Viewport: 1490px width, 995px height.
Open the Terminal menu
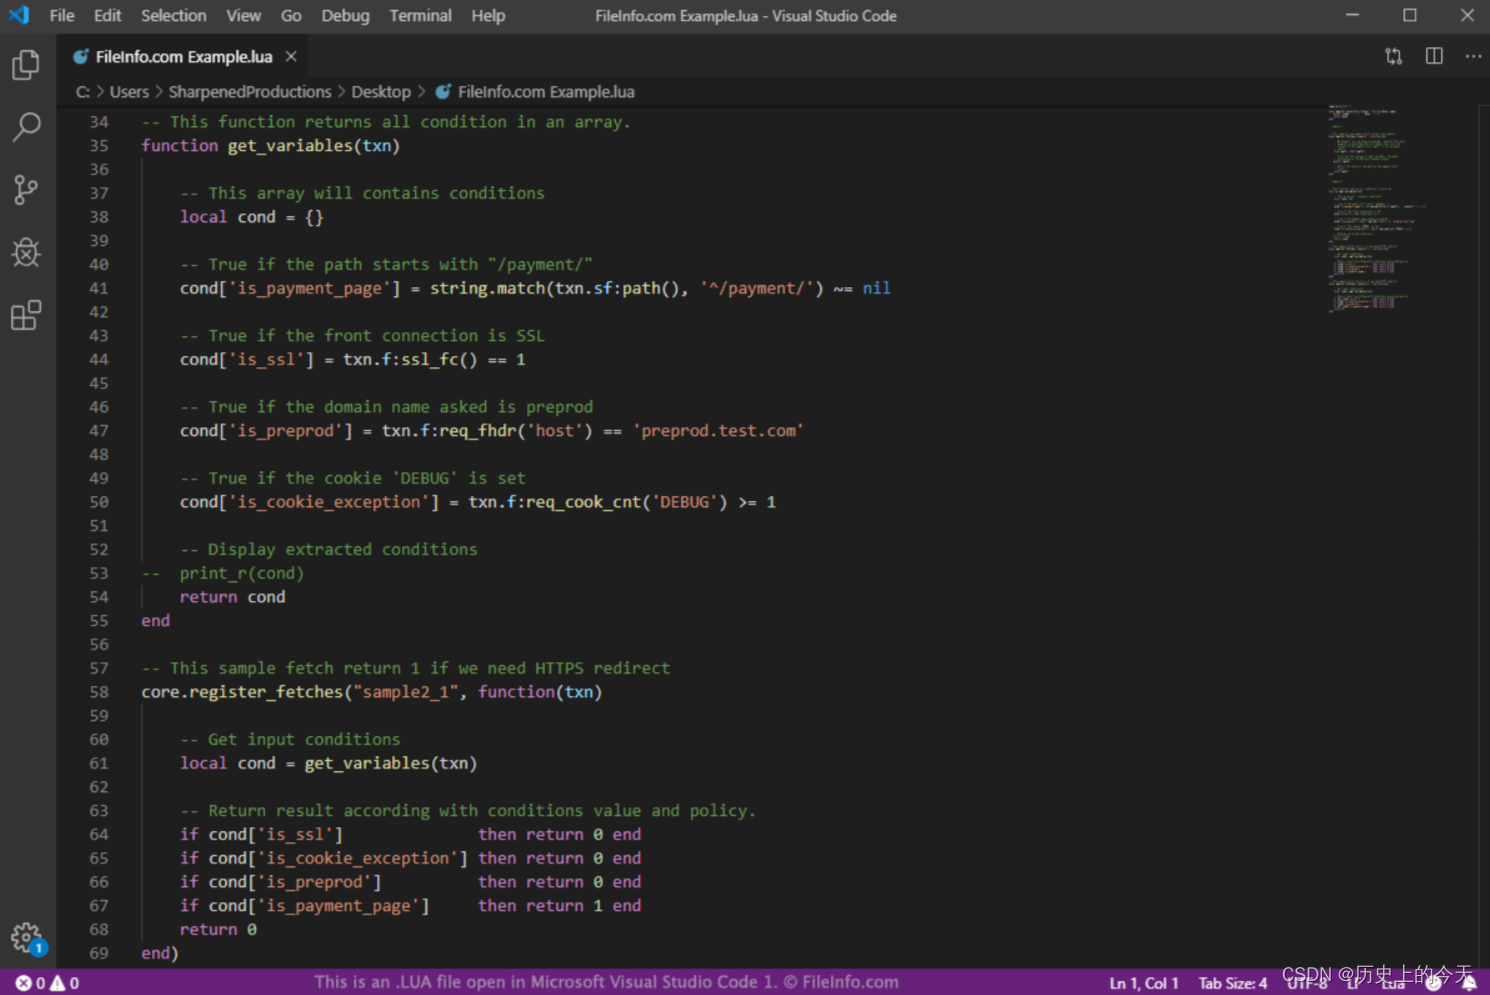pos(420,16)
